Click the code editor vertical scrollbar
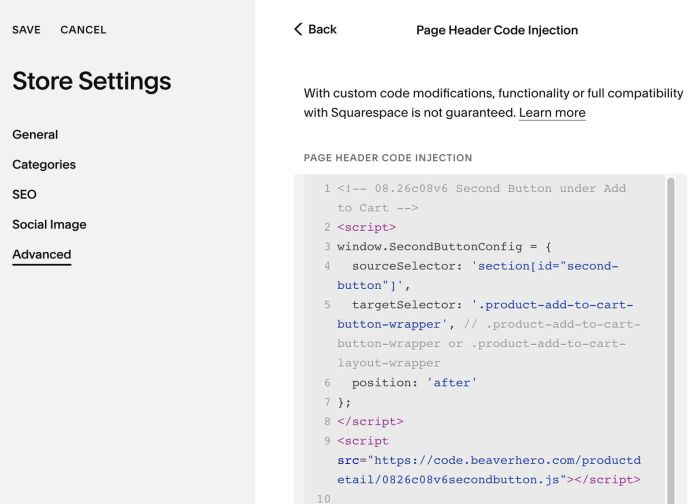The height and width of the screenshot is (504, 700). click(x=671, y=339)
